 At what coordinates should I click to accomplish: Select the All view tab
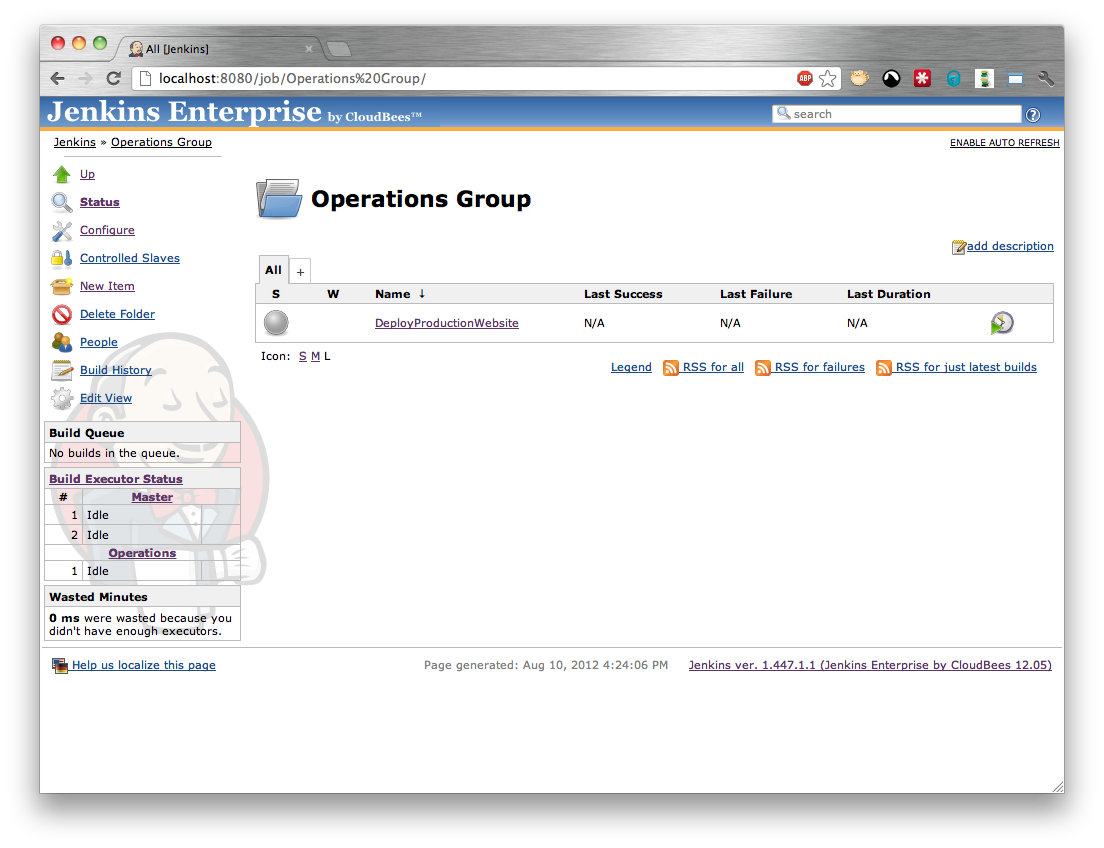pyautogui.click(x=273, y=270)
